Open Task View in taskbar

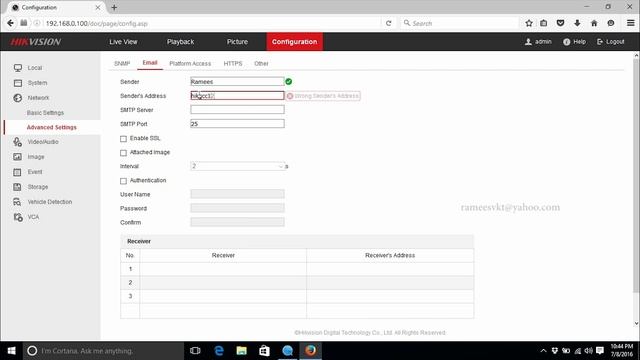[x=195, y=351]
